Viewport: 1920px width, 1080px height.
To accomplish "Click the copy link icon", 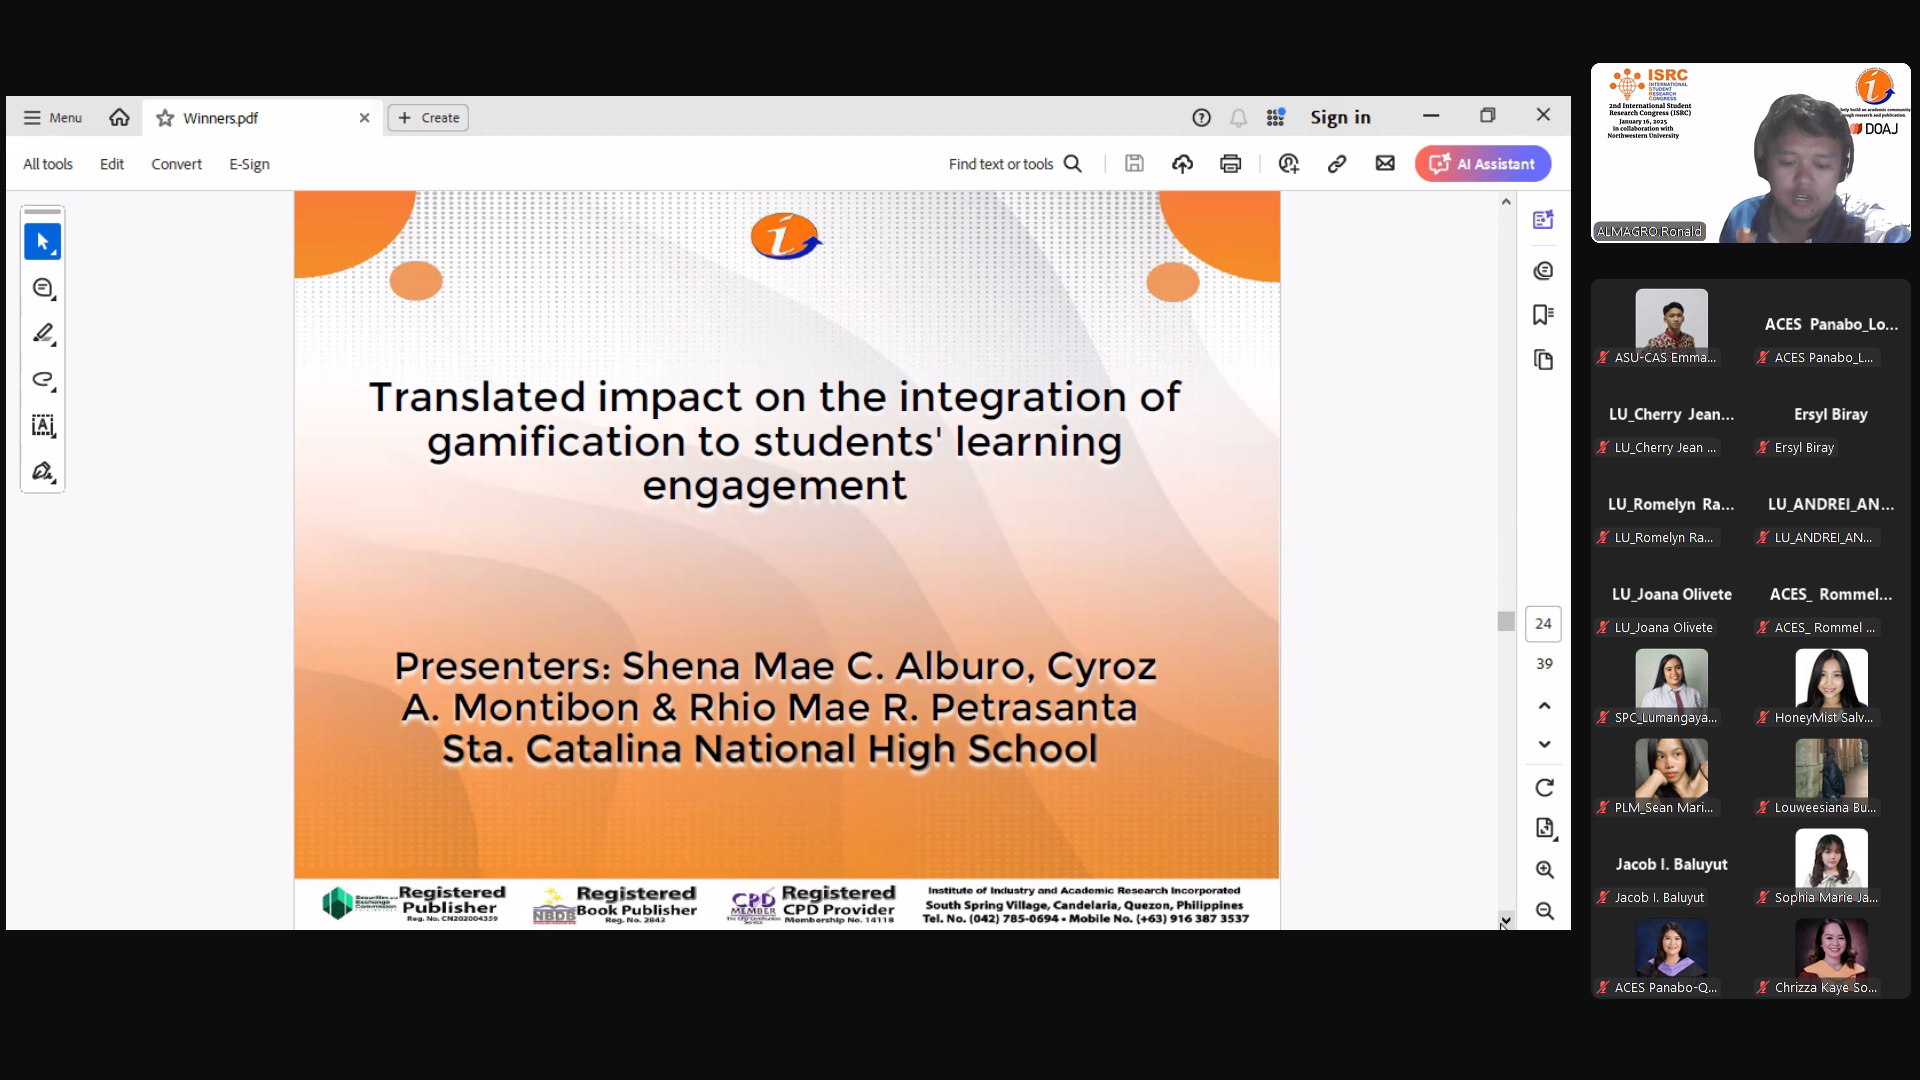I will pos(1336,164).
